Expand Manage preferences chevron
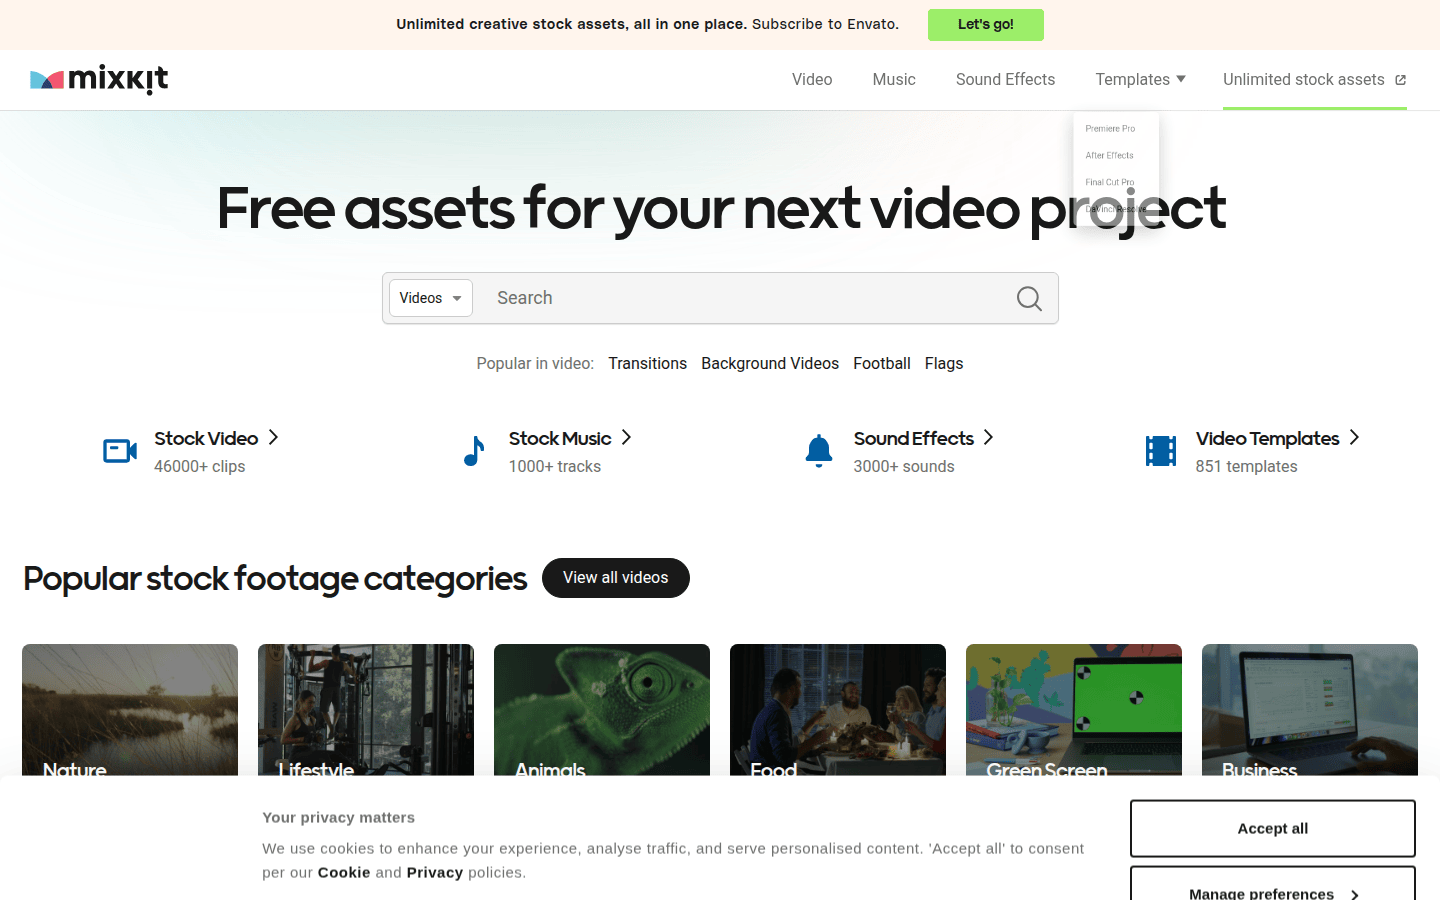Screen dimensions: 1440x900 pyautogui.click(x=1355, y=894)
